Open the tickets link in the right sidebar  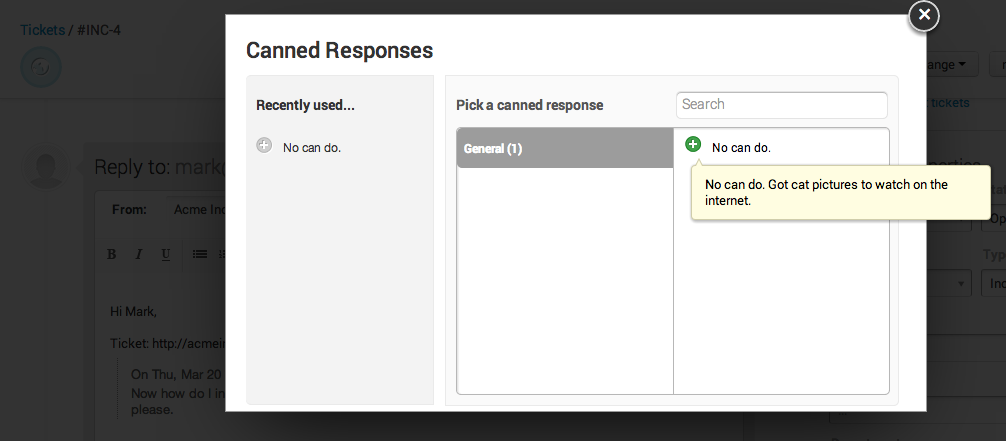tap(950, 102)
